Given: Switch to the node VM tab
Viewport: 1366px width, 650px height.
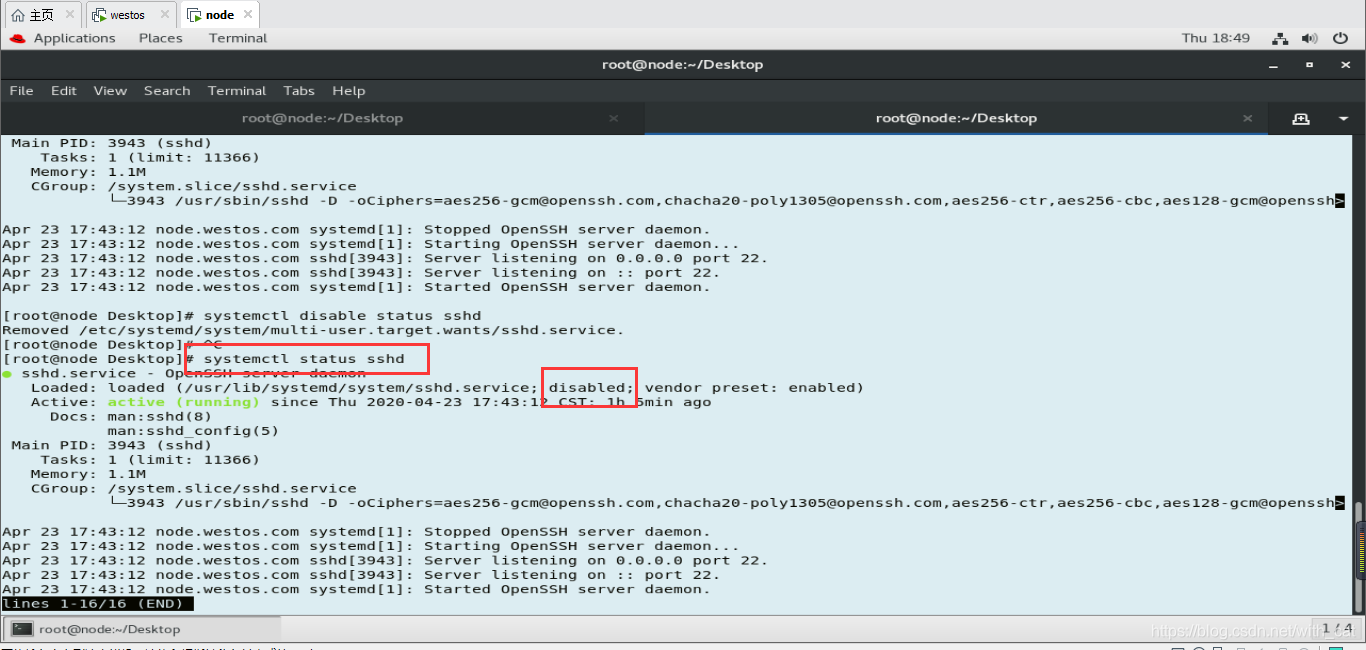Looking at the screenshot, I should tap(220, 15).
